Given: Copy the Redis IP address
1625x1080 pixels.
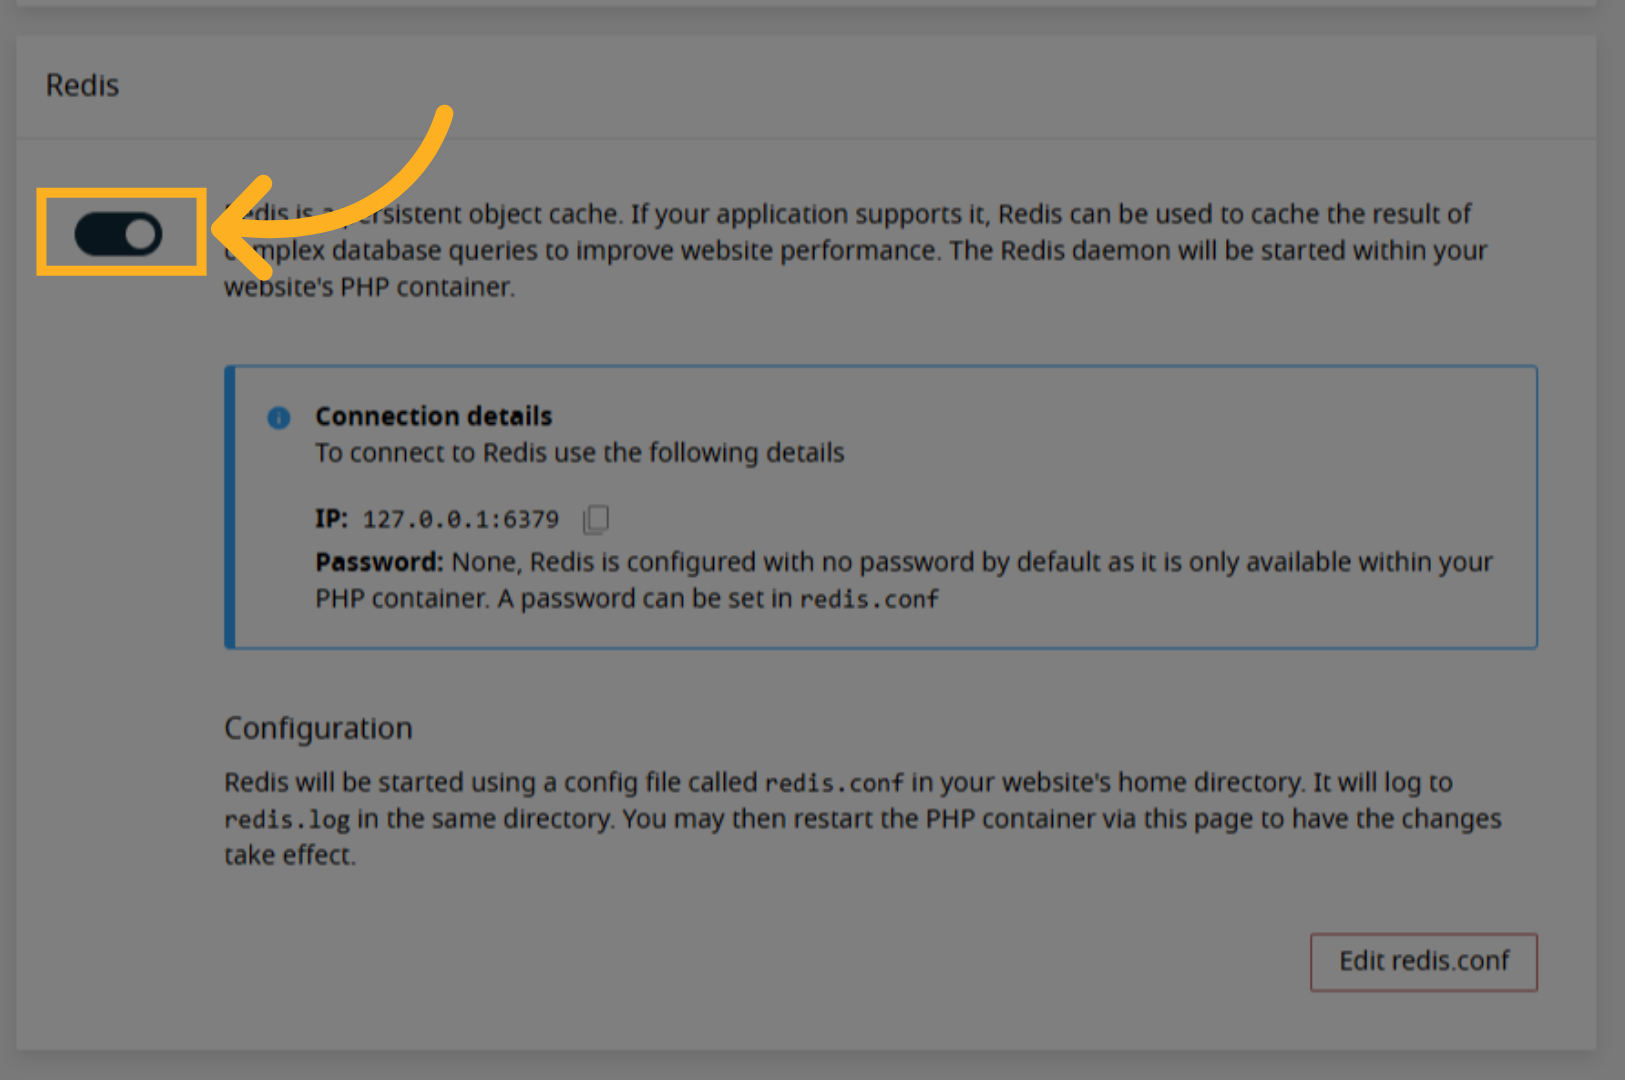Looking at the screenshot, I should click(x=596, y=518).
